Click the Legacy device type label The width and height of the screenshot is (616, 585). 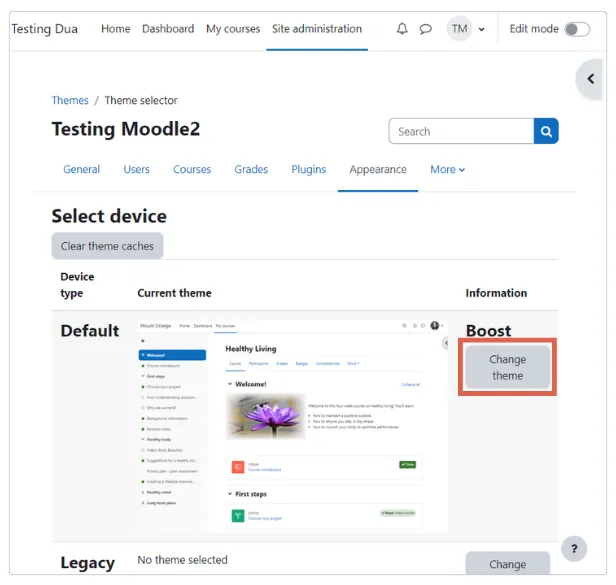pos(88,563)
